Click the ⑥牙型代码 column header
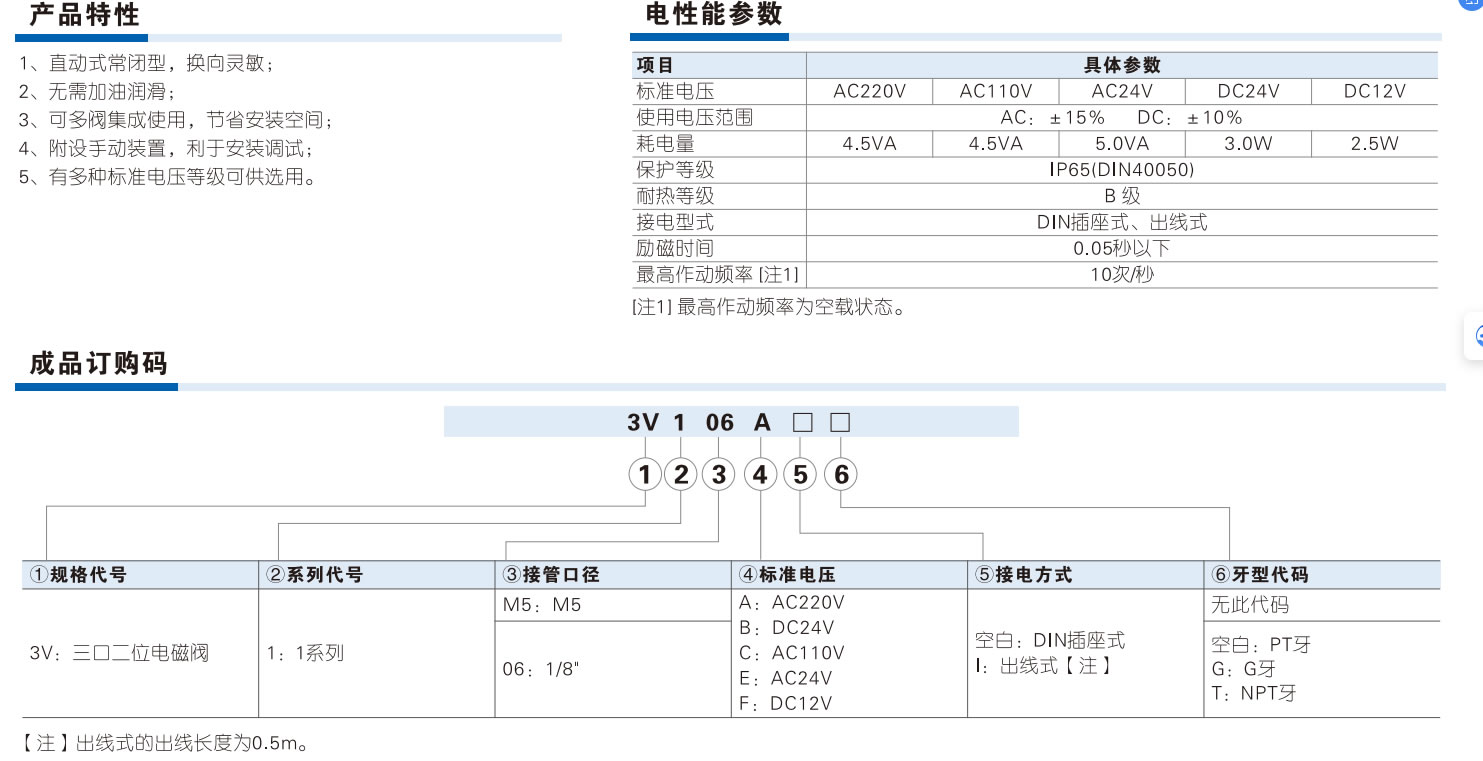 (x=1260, y=575)
